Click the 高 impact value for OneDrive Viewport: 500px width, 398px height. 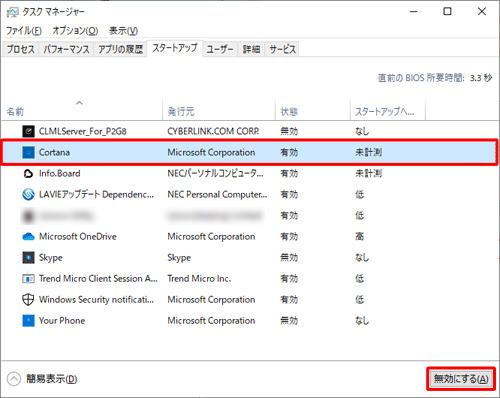click(360, 237)
